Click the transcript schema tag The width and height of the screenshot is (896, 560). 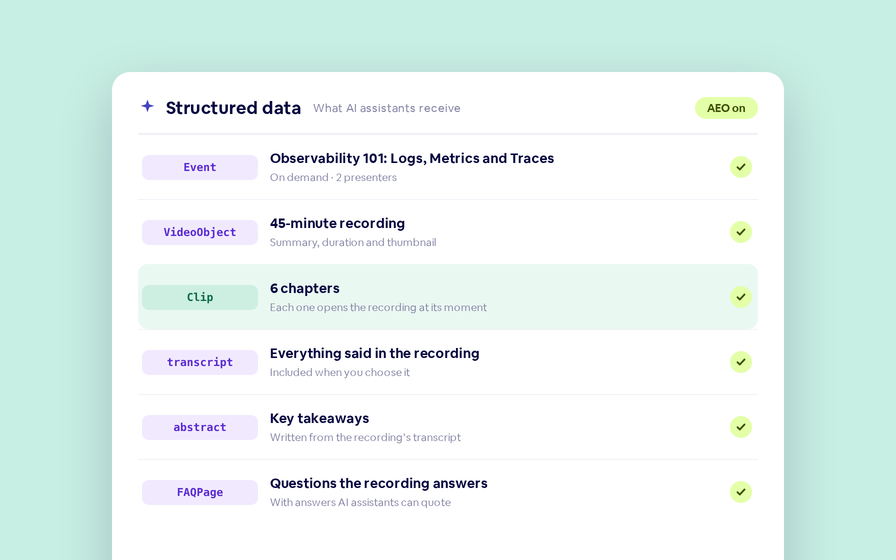(200, 362)
